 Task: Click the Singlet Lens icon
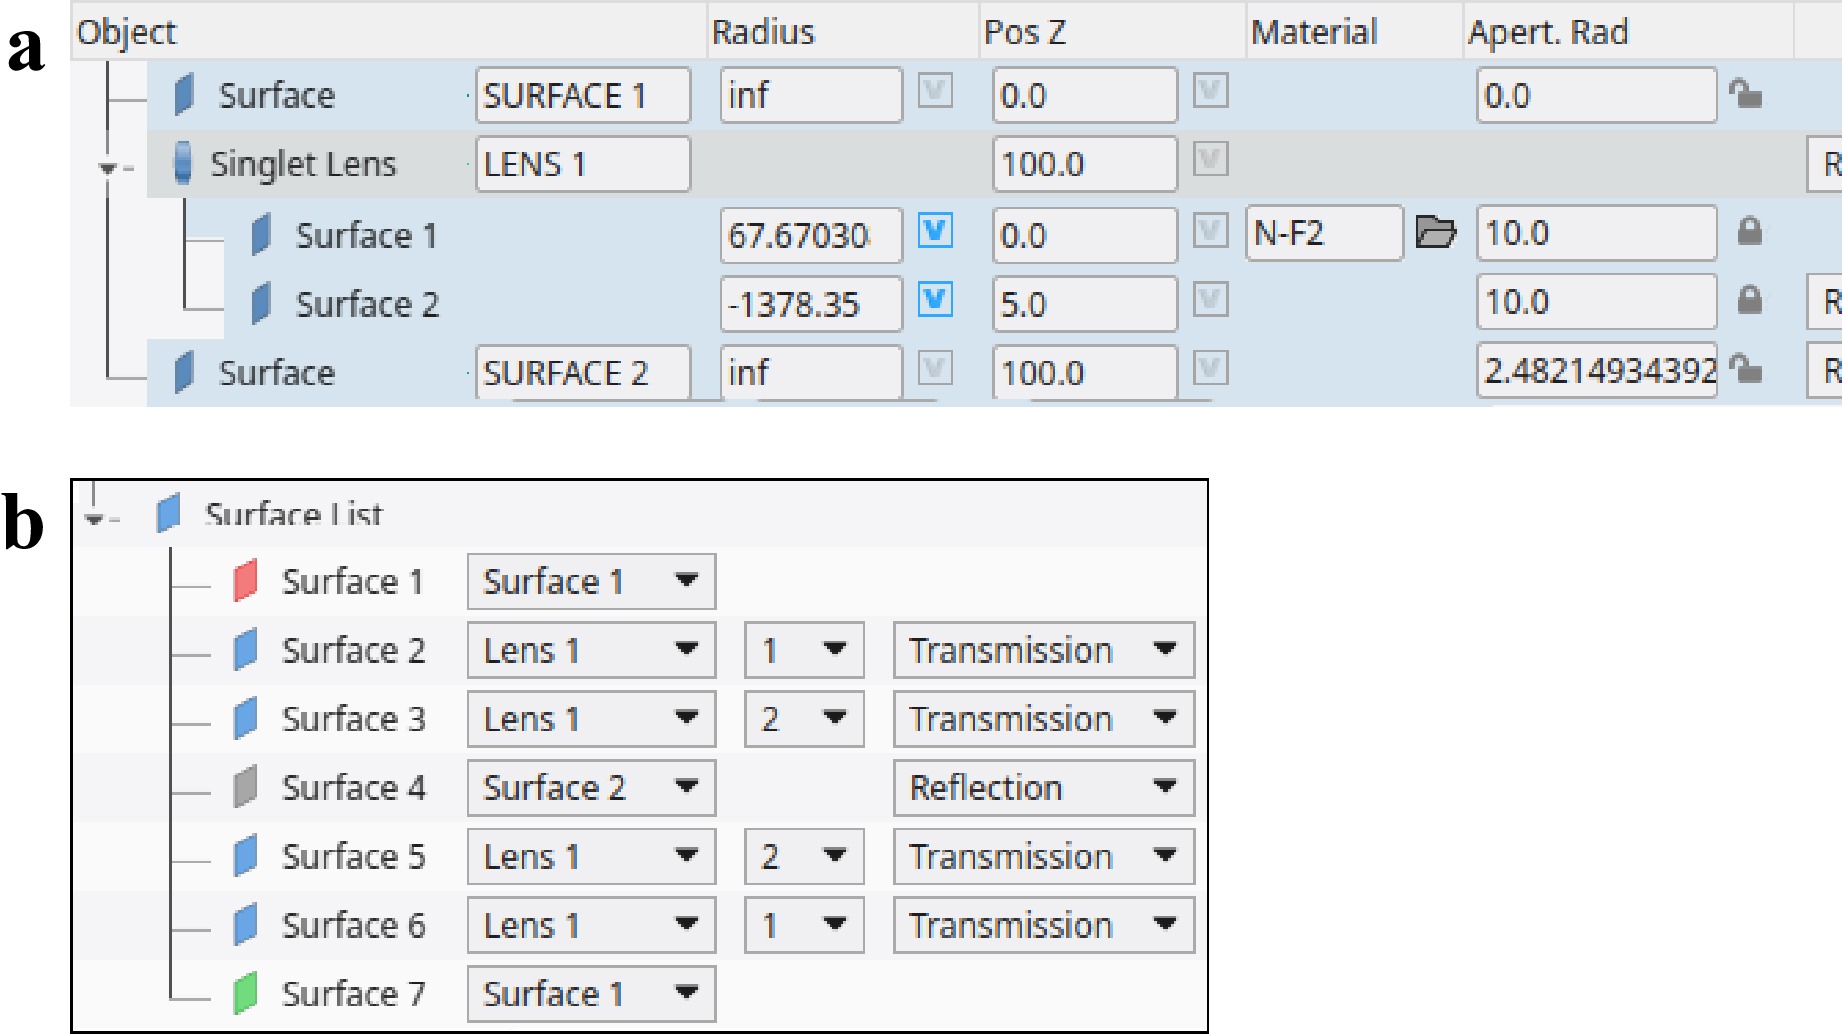coord(183,163)
